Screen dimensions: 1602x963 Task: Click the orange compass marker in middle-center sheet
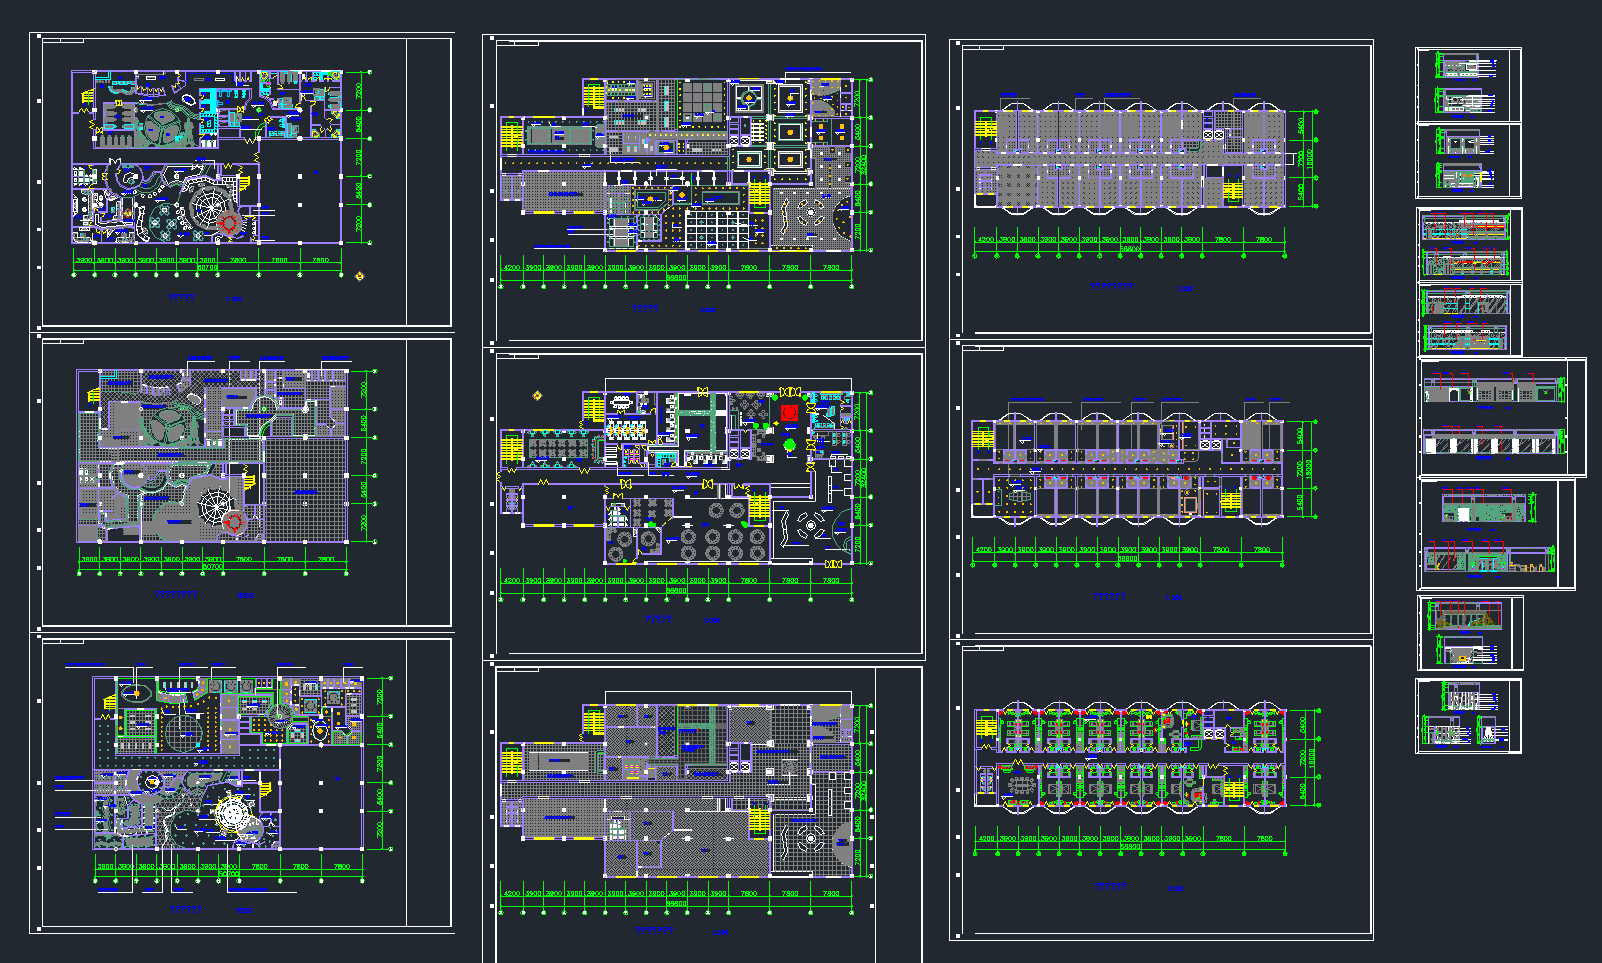pos(537,396)
